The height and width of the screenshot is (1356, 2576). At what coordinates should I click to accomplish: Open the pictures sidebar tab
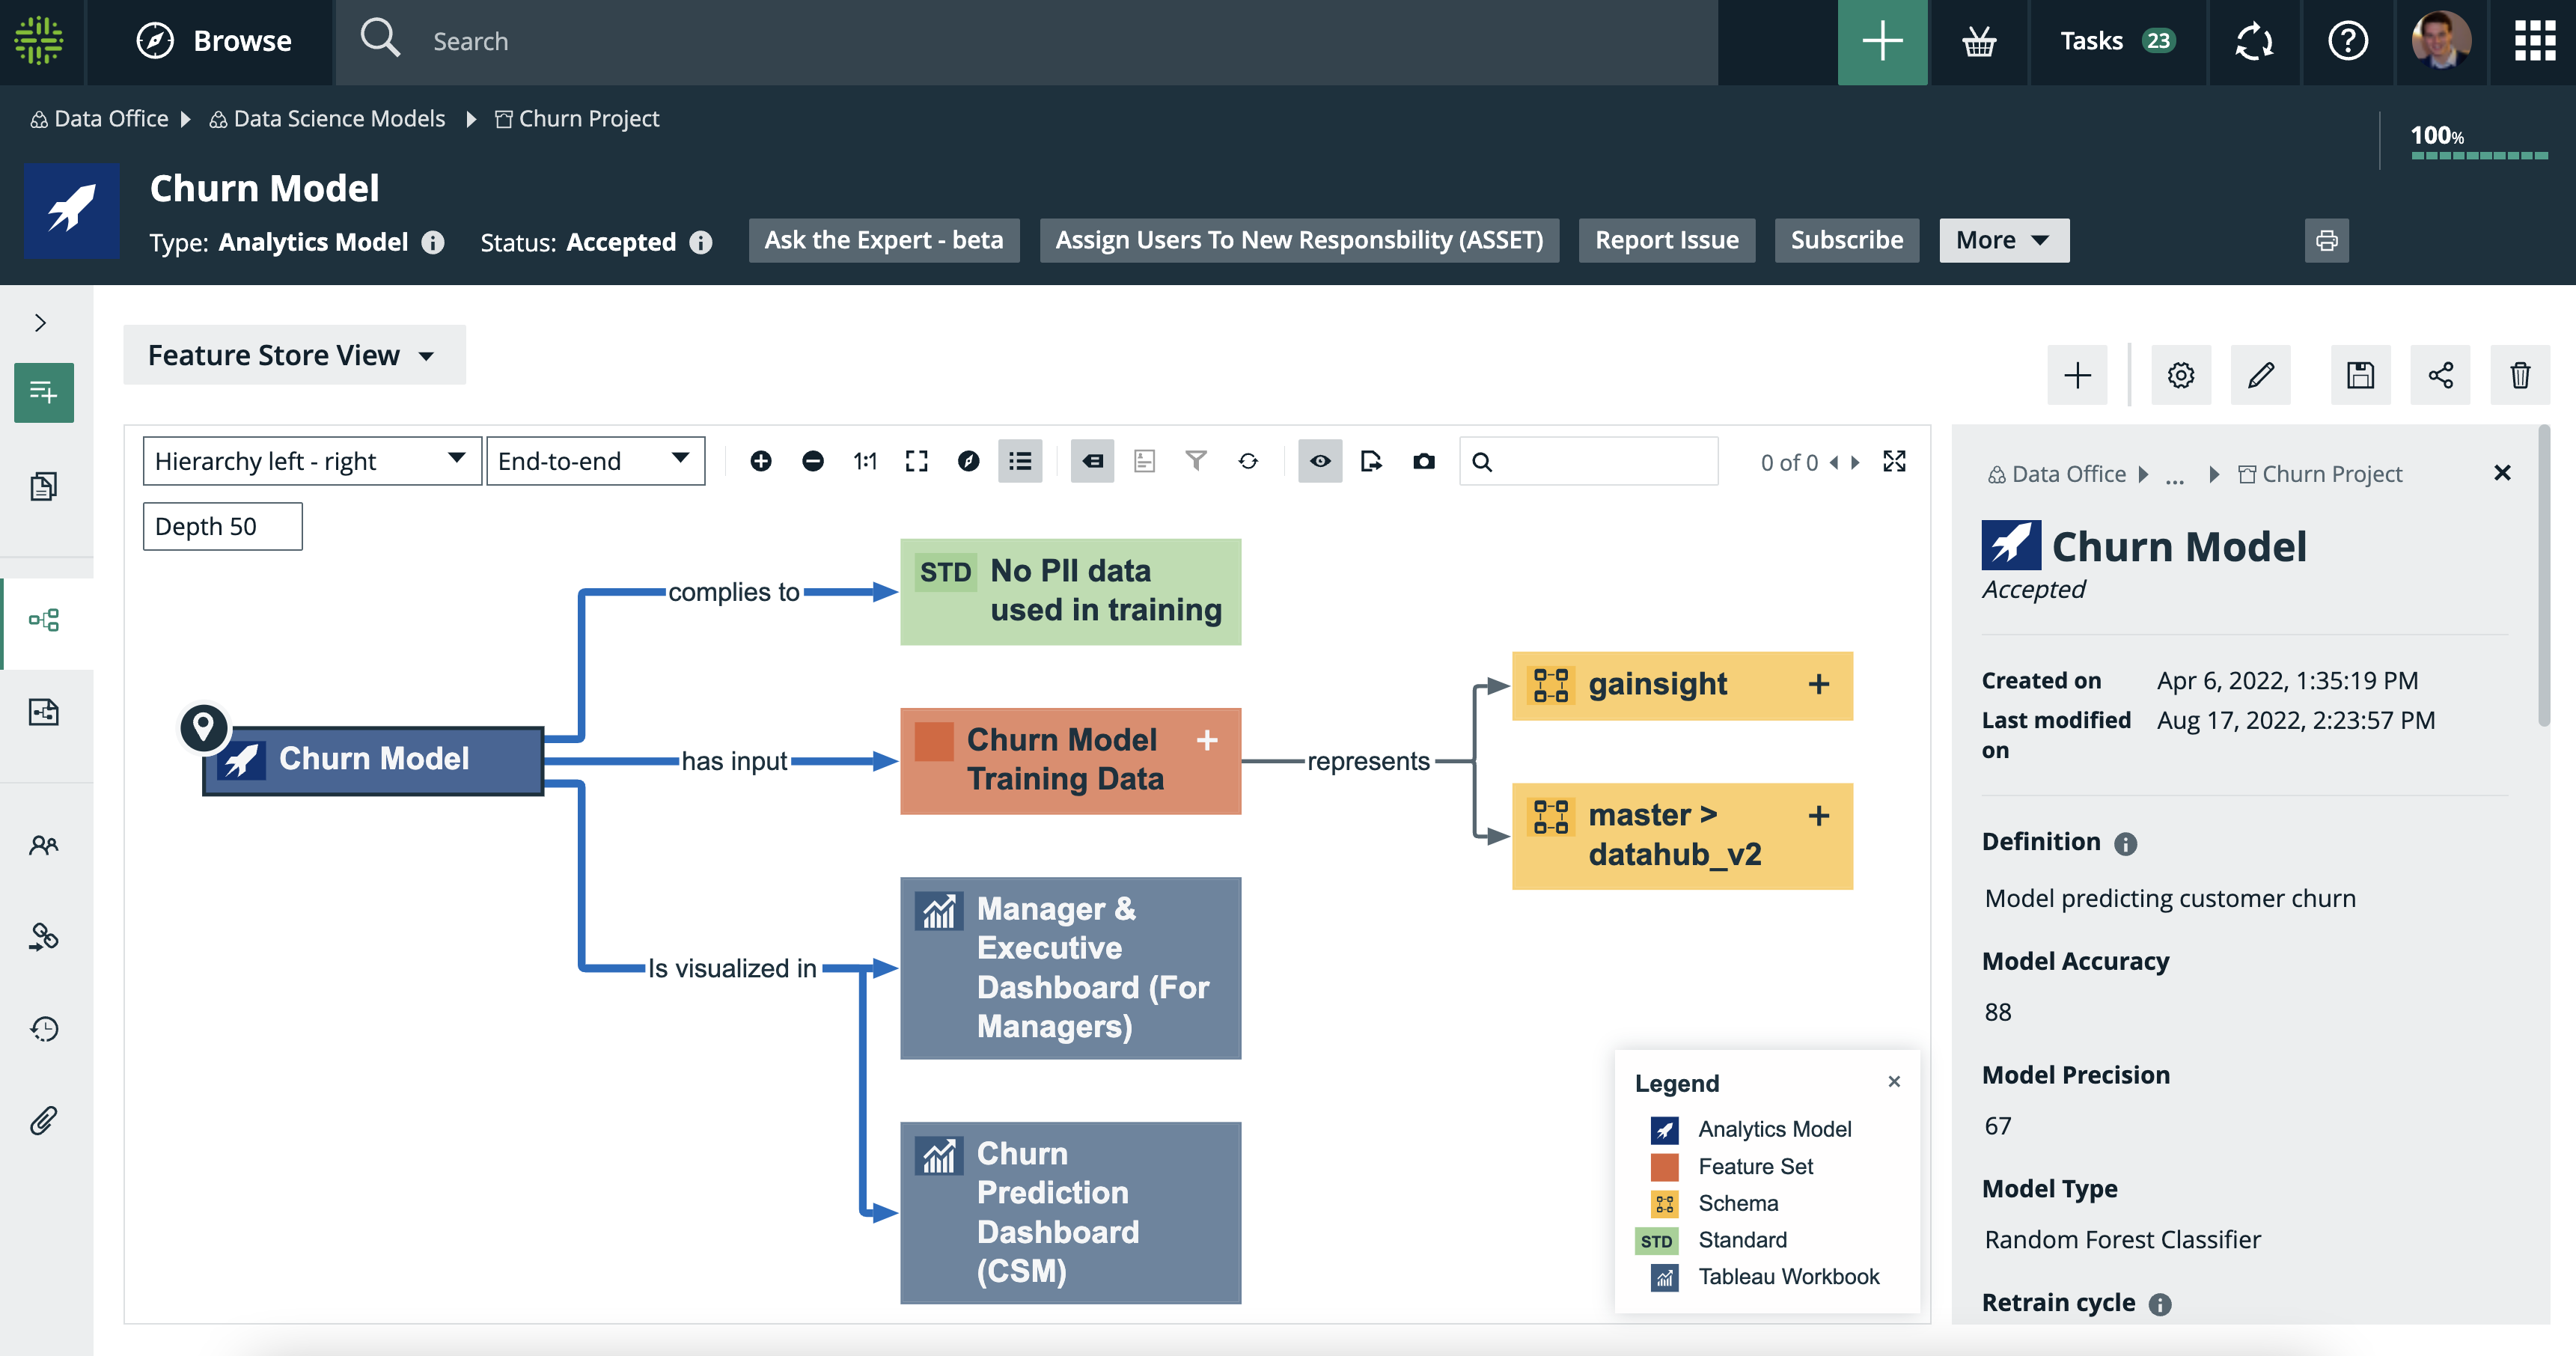(44, 712)
